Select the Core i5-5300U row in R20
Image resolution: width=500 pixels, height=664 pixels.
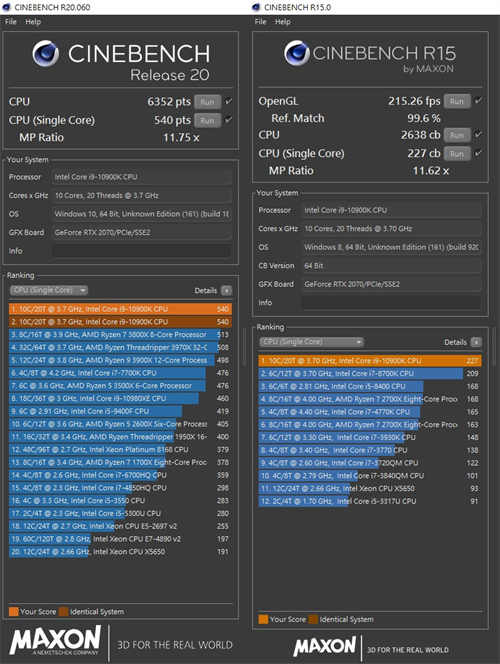[120, 514]
